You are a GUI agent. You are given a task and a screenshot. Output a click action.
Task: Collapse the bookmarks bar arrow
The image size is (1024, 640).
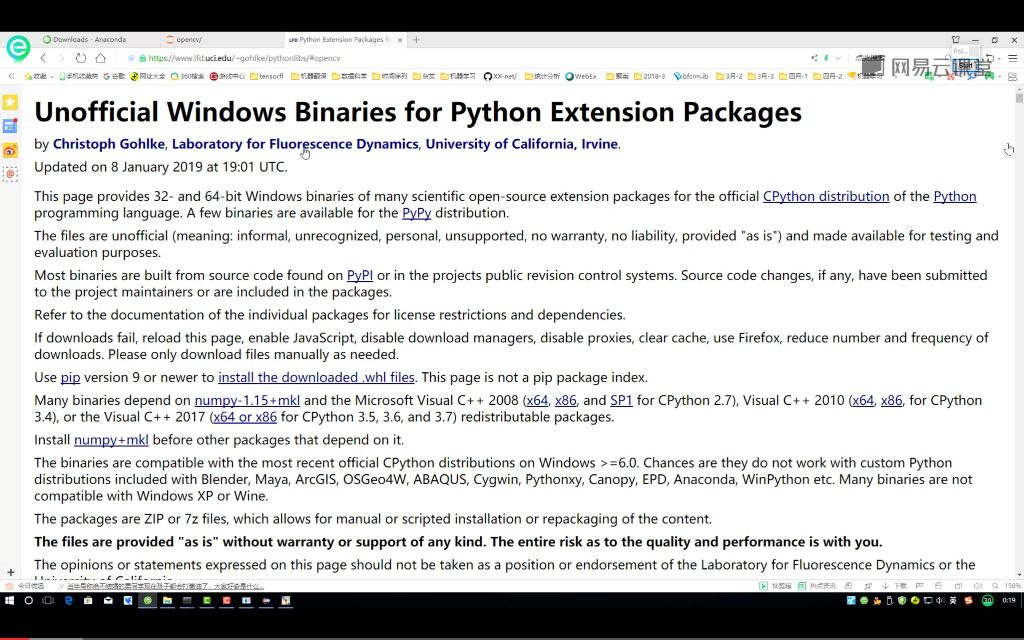11,76
